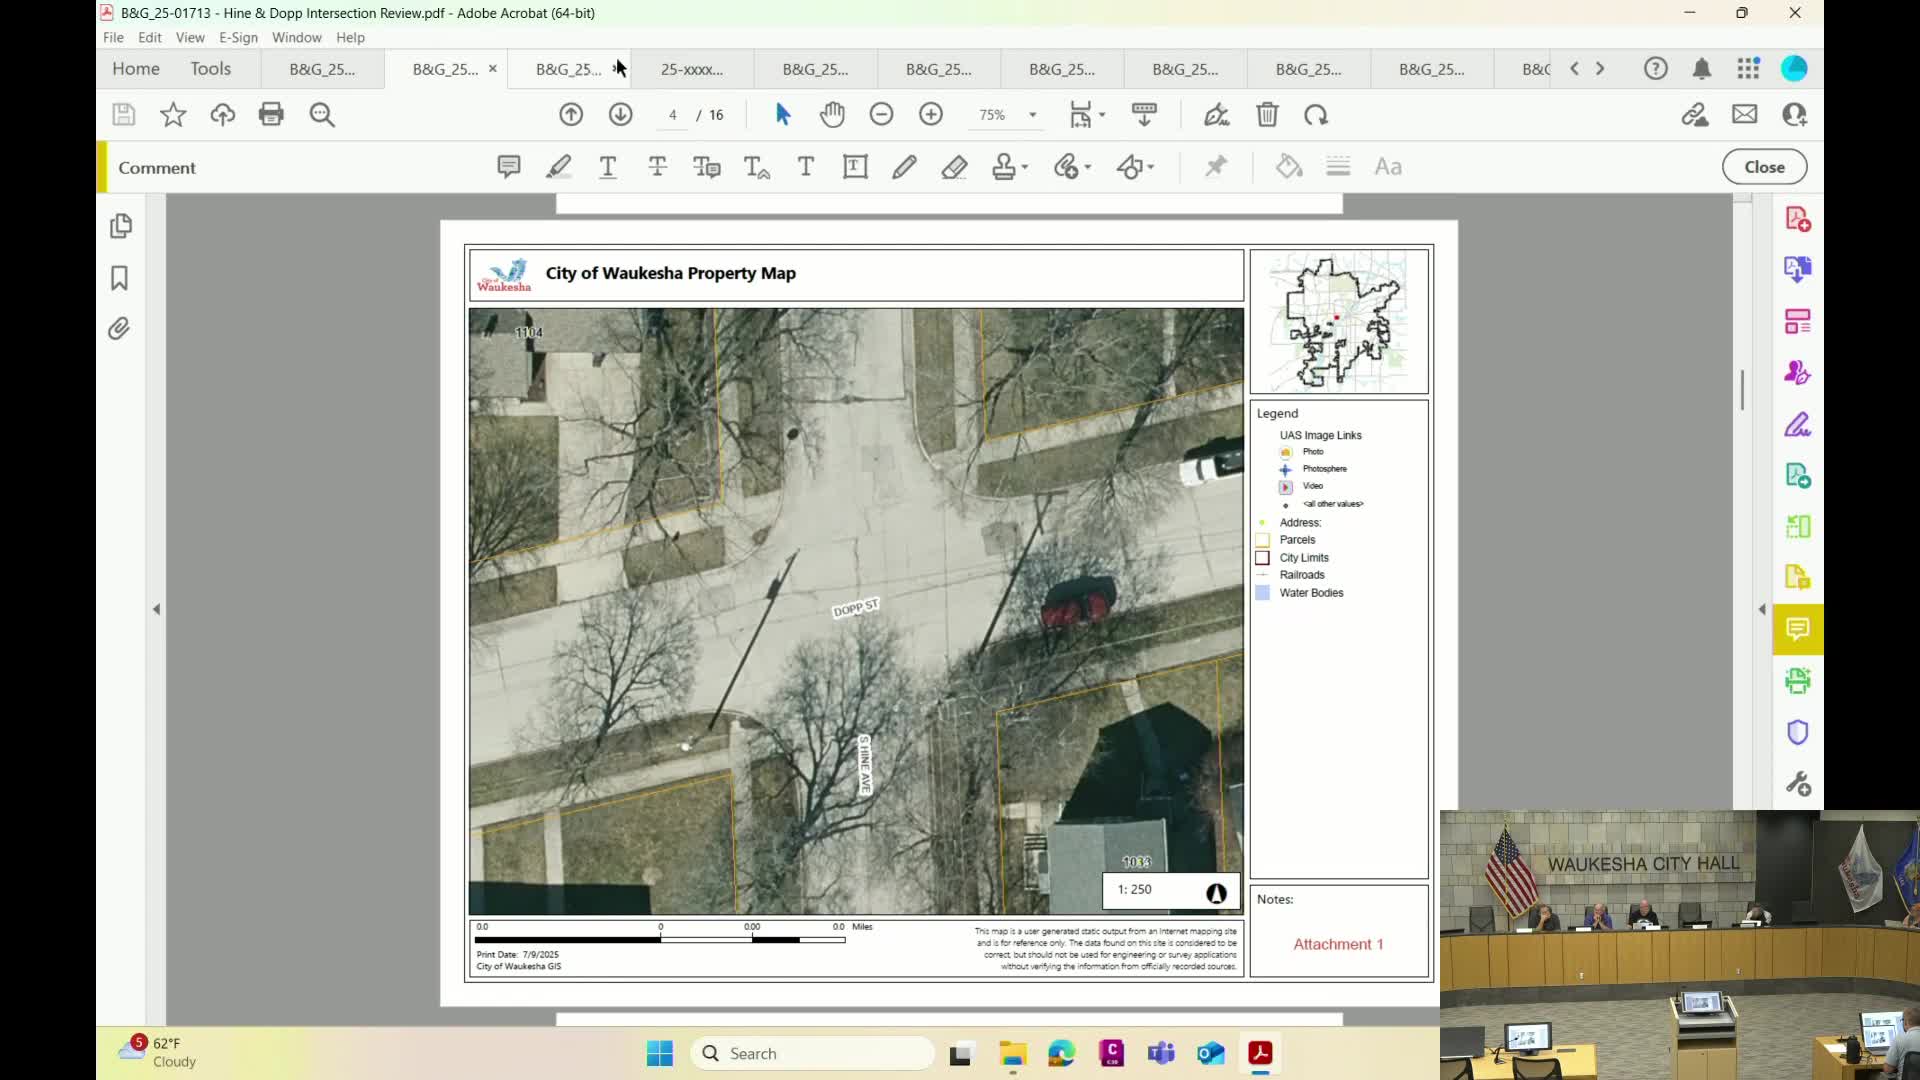Open the E-Sign menu
The image size is (1920, 1080).
(x=238, y=37)
